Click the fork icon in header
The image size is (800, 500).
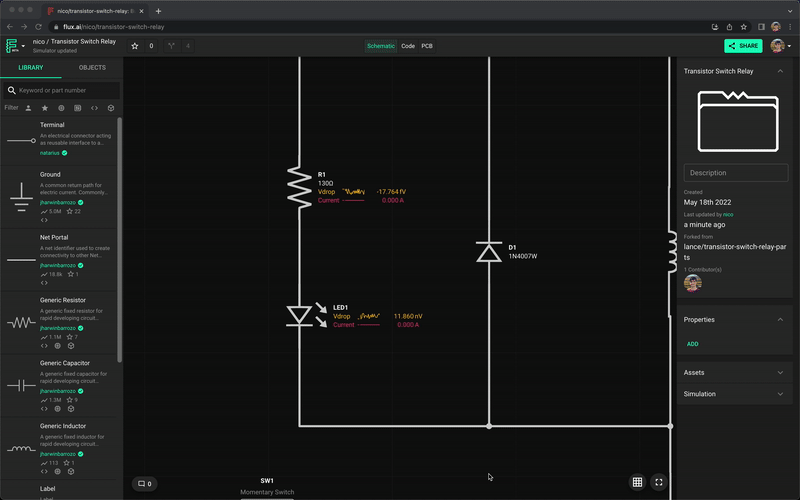pos(171,46)
